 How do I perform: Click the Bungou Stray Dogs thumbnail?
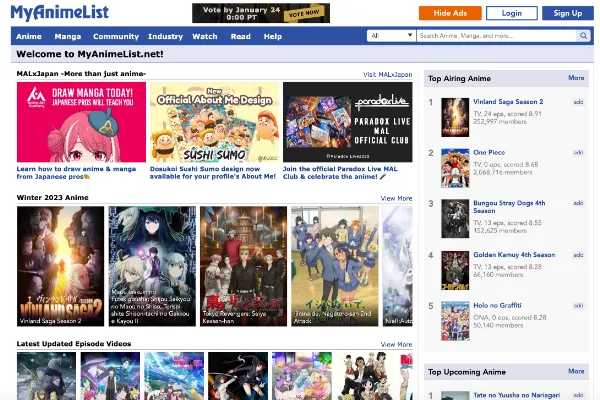point(455,219)
